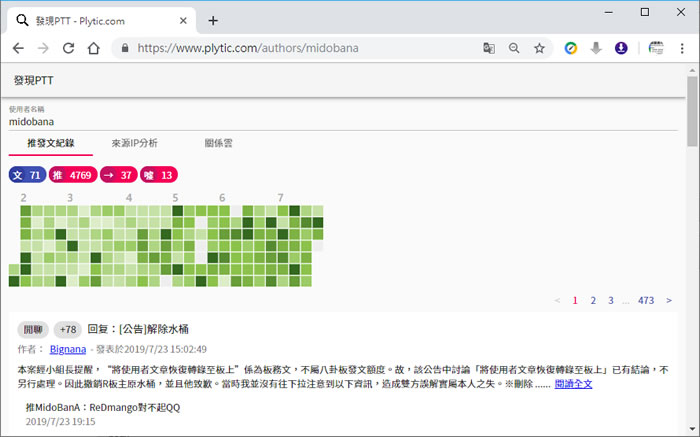Viewport: 700px width, 437px height.
Task: Go to page 1 of results
Action: (575, 300)
